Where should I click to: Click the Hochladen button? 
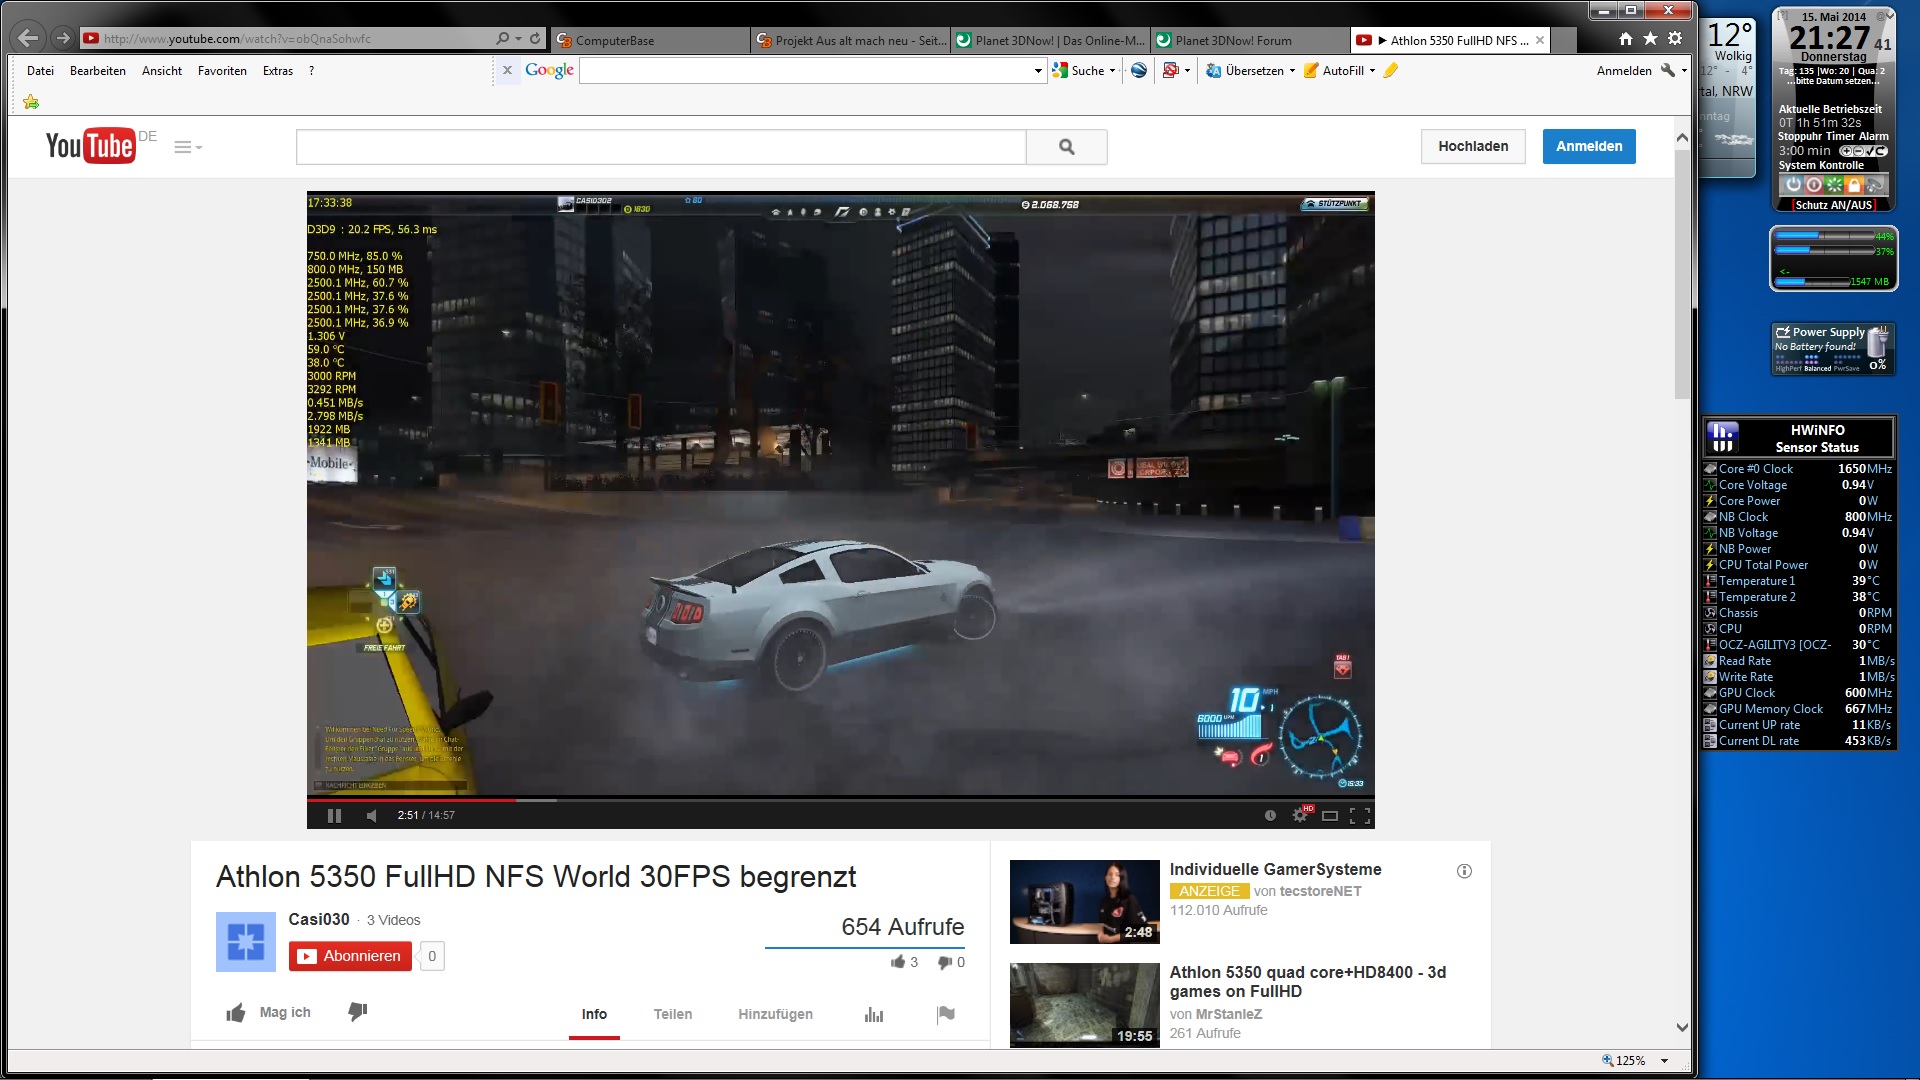1472,146
